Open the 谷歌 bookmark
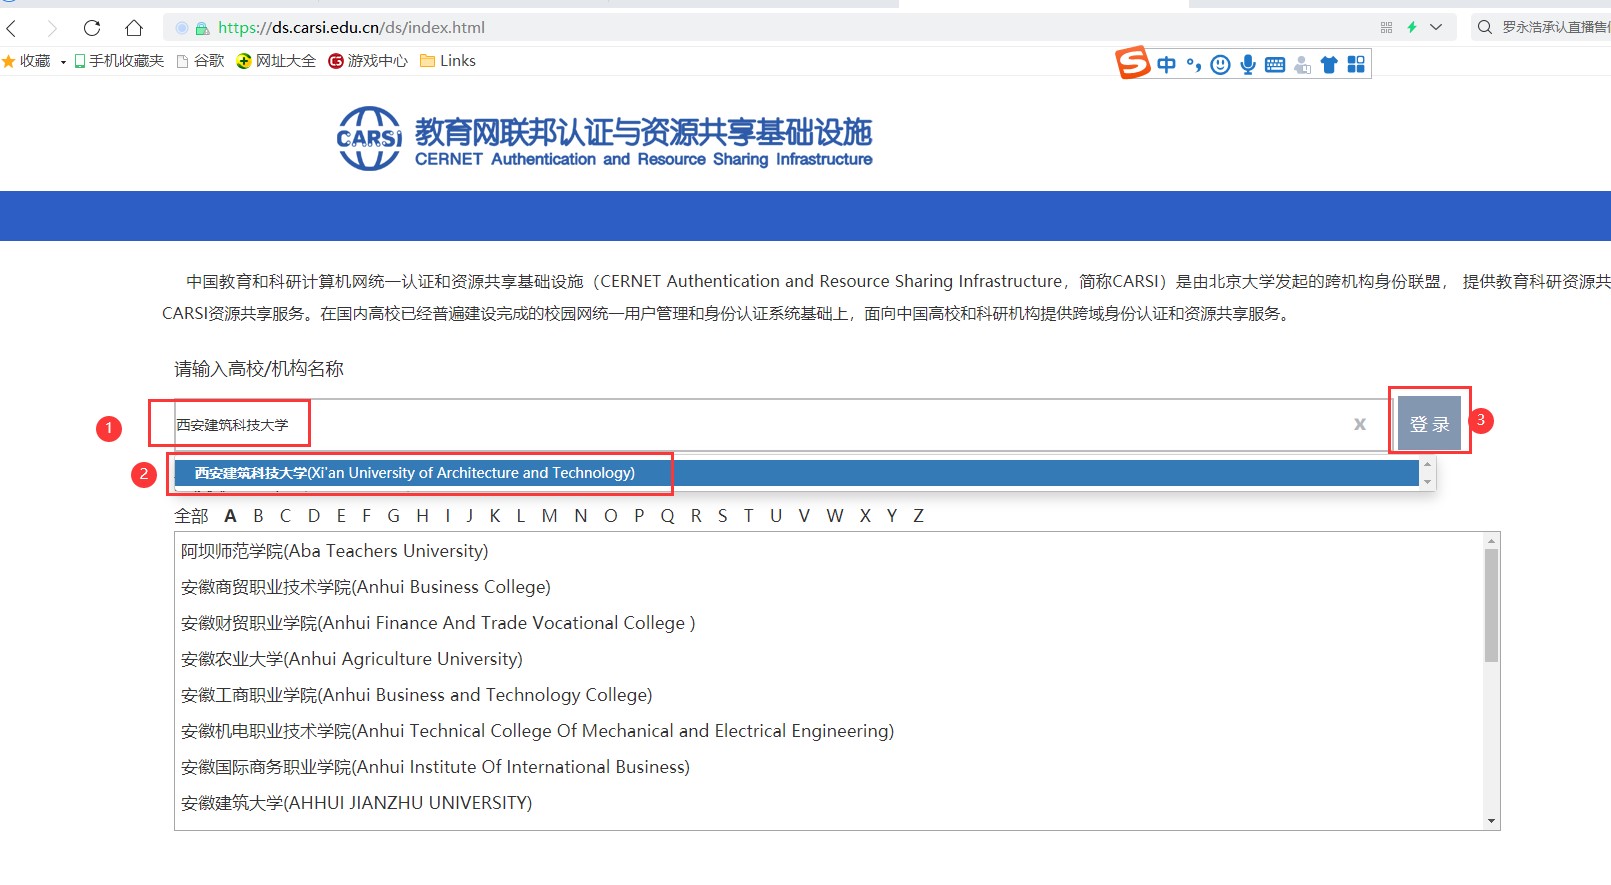 tap(200, 61)
